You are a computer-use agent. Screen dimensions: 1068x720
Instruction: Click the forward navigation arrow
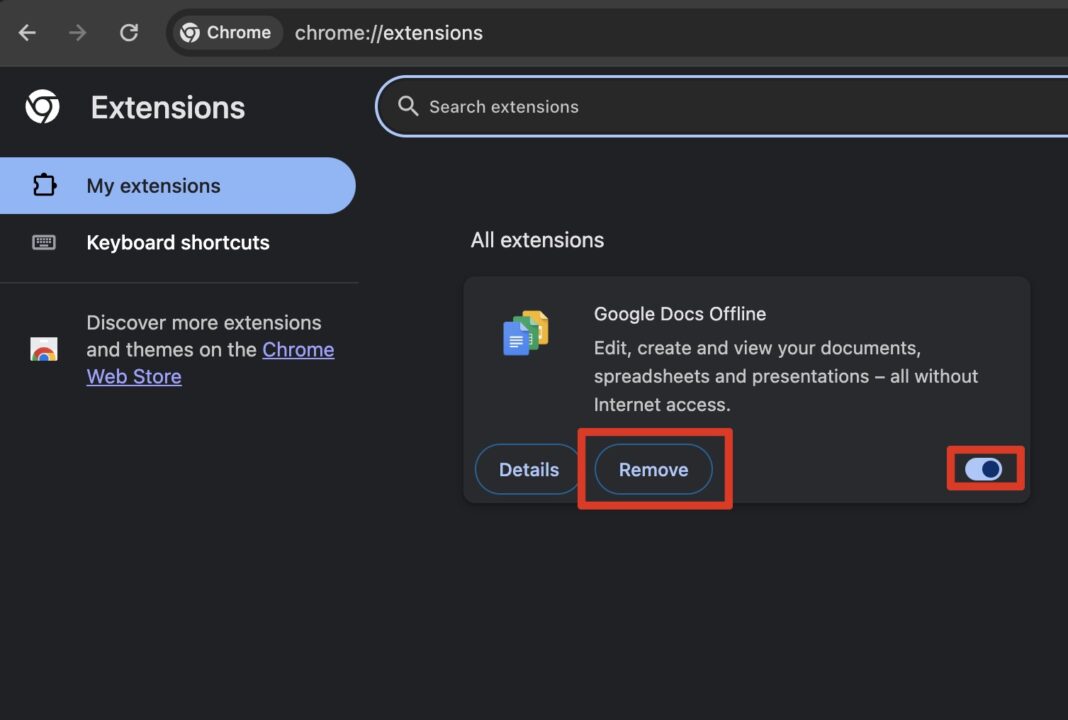point(77,32)
